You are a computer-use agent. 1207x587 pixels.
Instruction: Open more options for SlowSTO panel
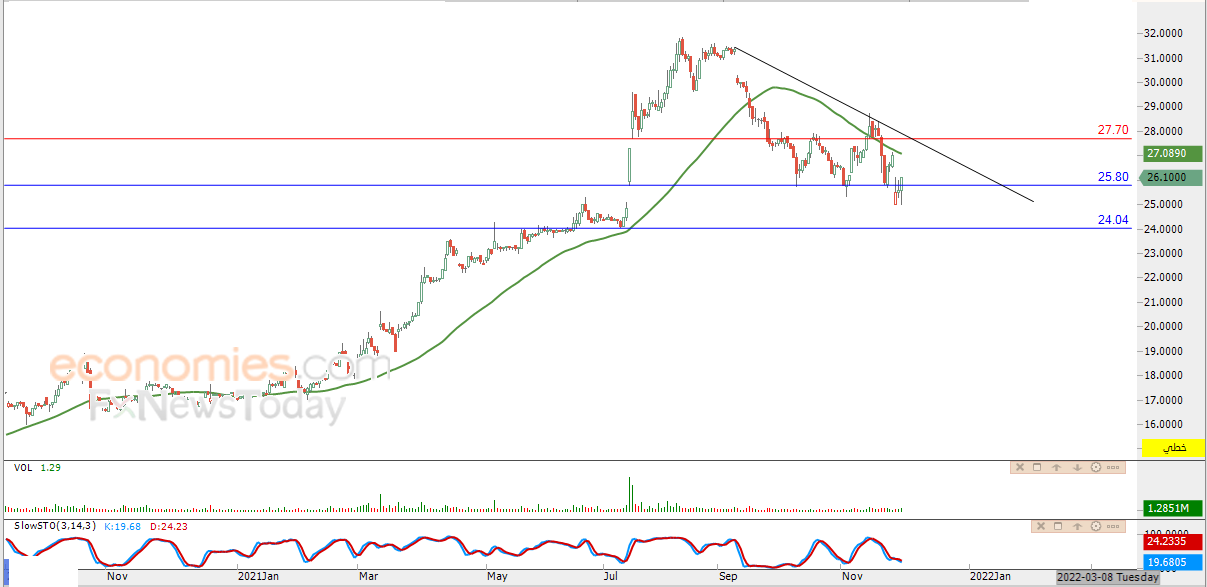(x=1113, y=526)
